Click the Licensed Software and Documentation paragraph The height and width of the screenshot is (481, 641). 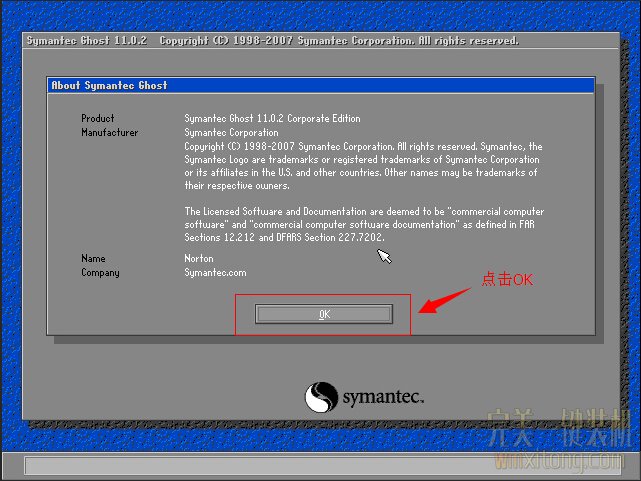(x=364, y=225)
